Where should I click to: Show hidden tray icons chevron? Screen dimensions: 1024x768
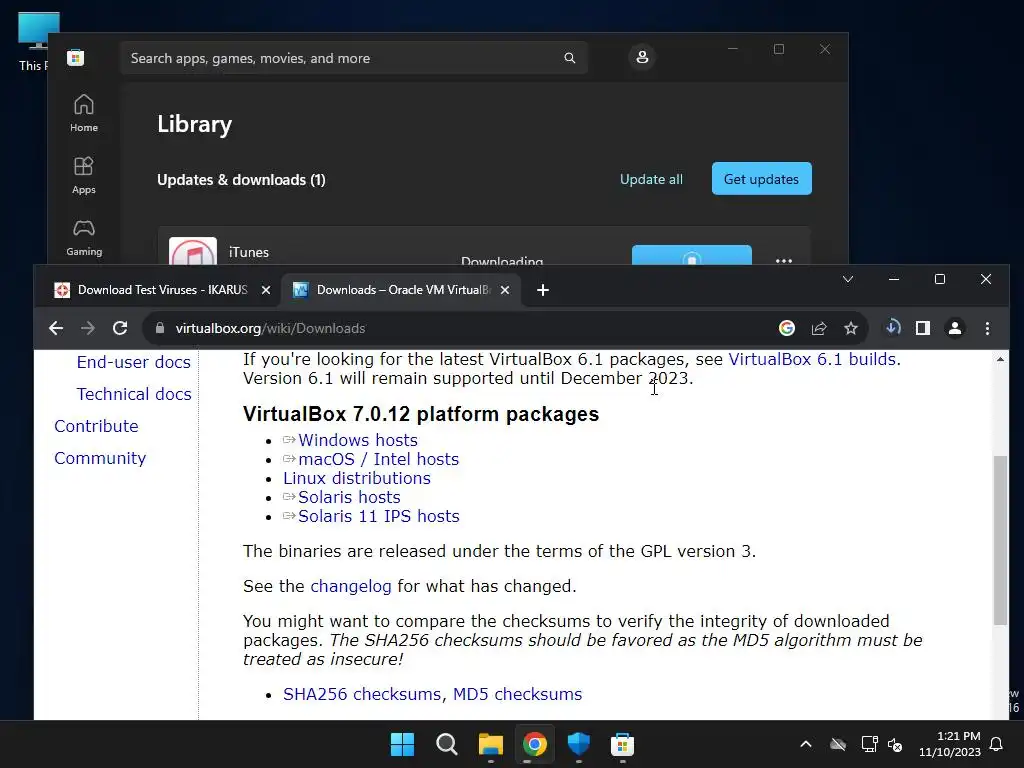806,744
